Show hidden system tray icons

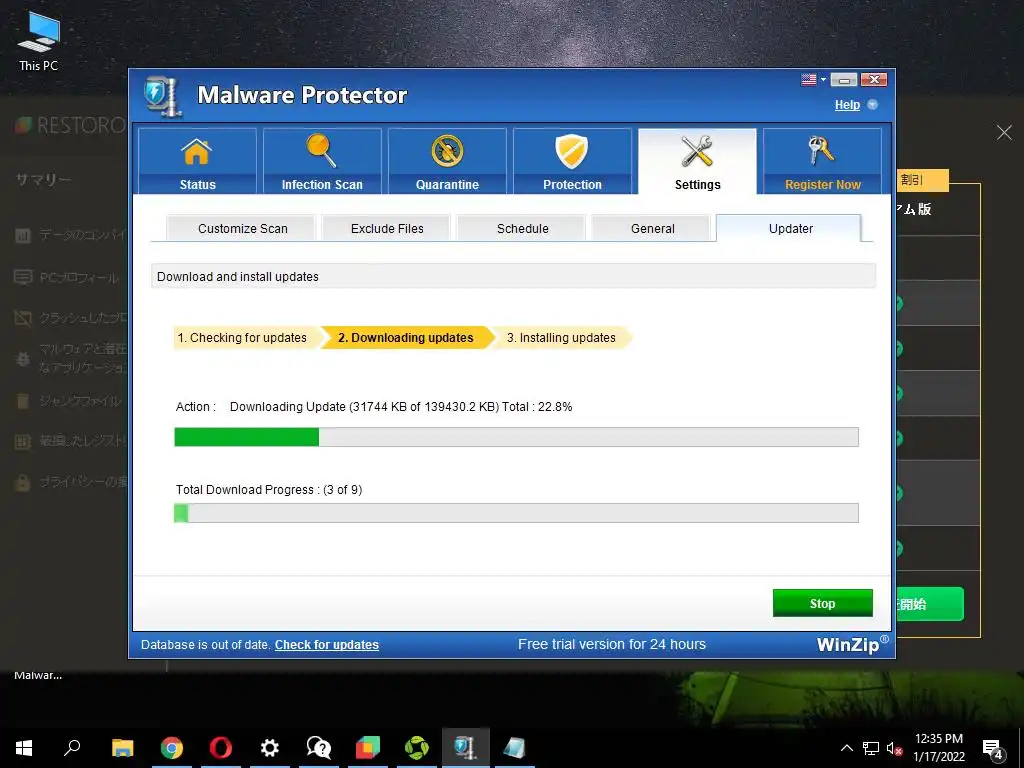[846, 748]
